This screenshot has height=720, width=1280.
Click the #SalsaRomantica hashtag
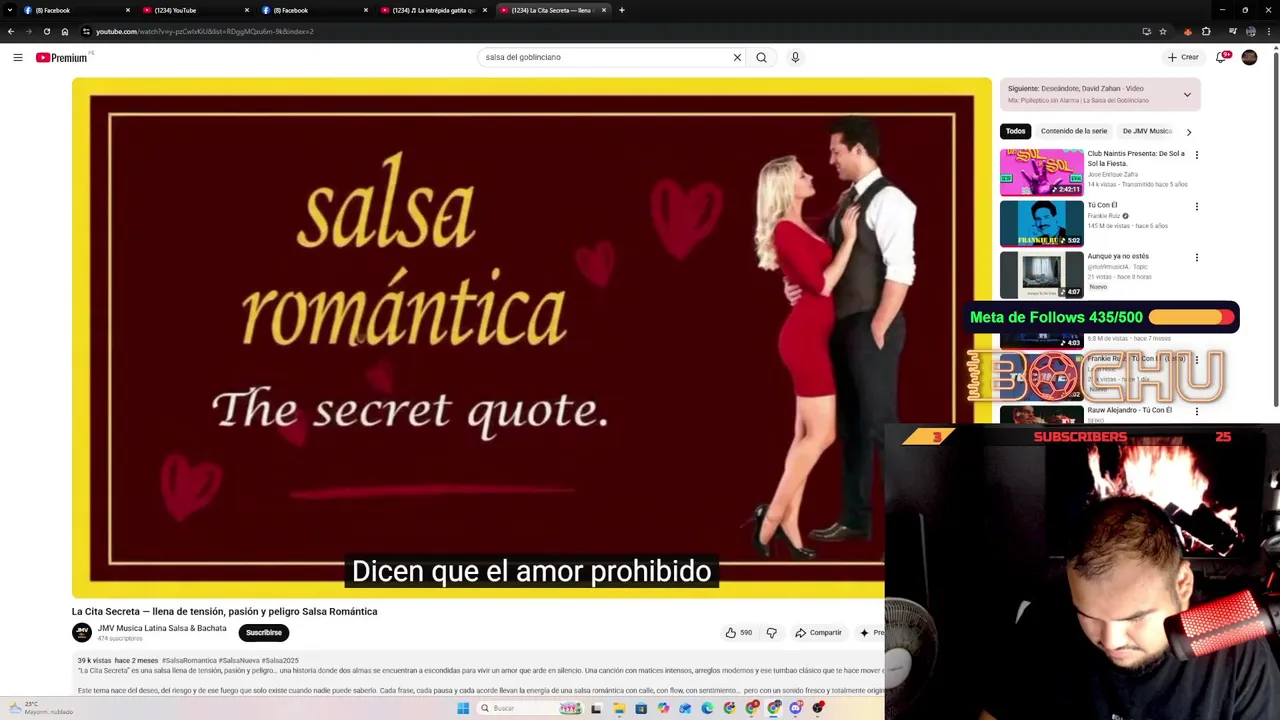(189, 660)
